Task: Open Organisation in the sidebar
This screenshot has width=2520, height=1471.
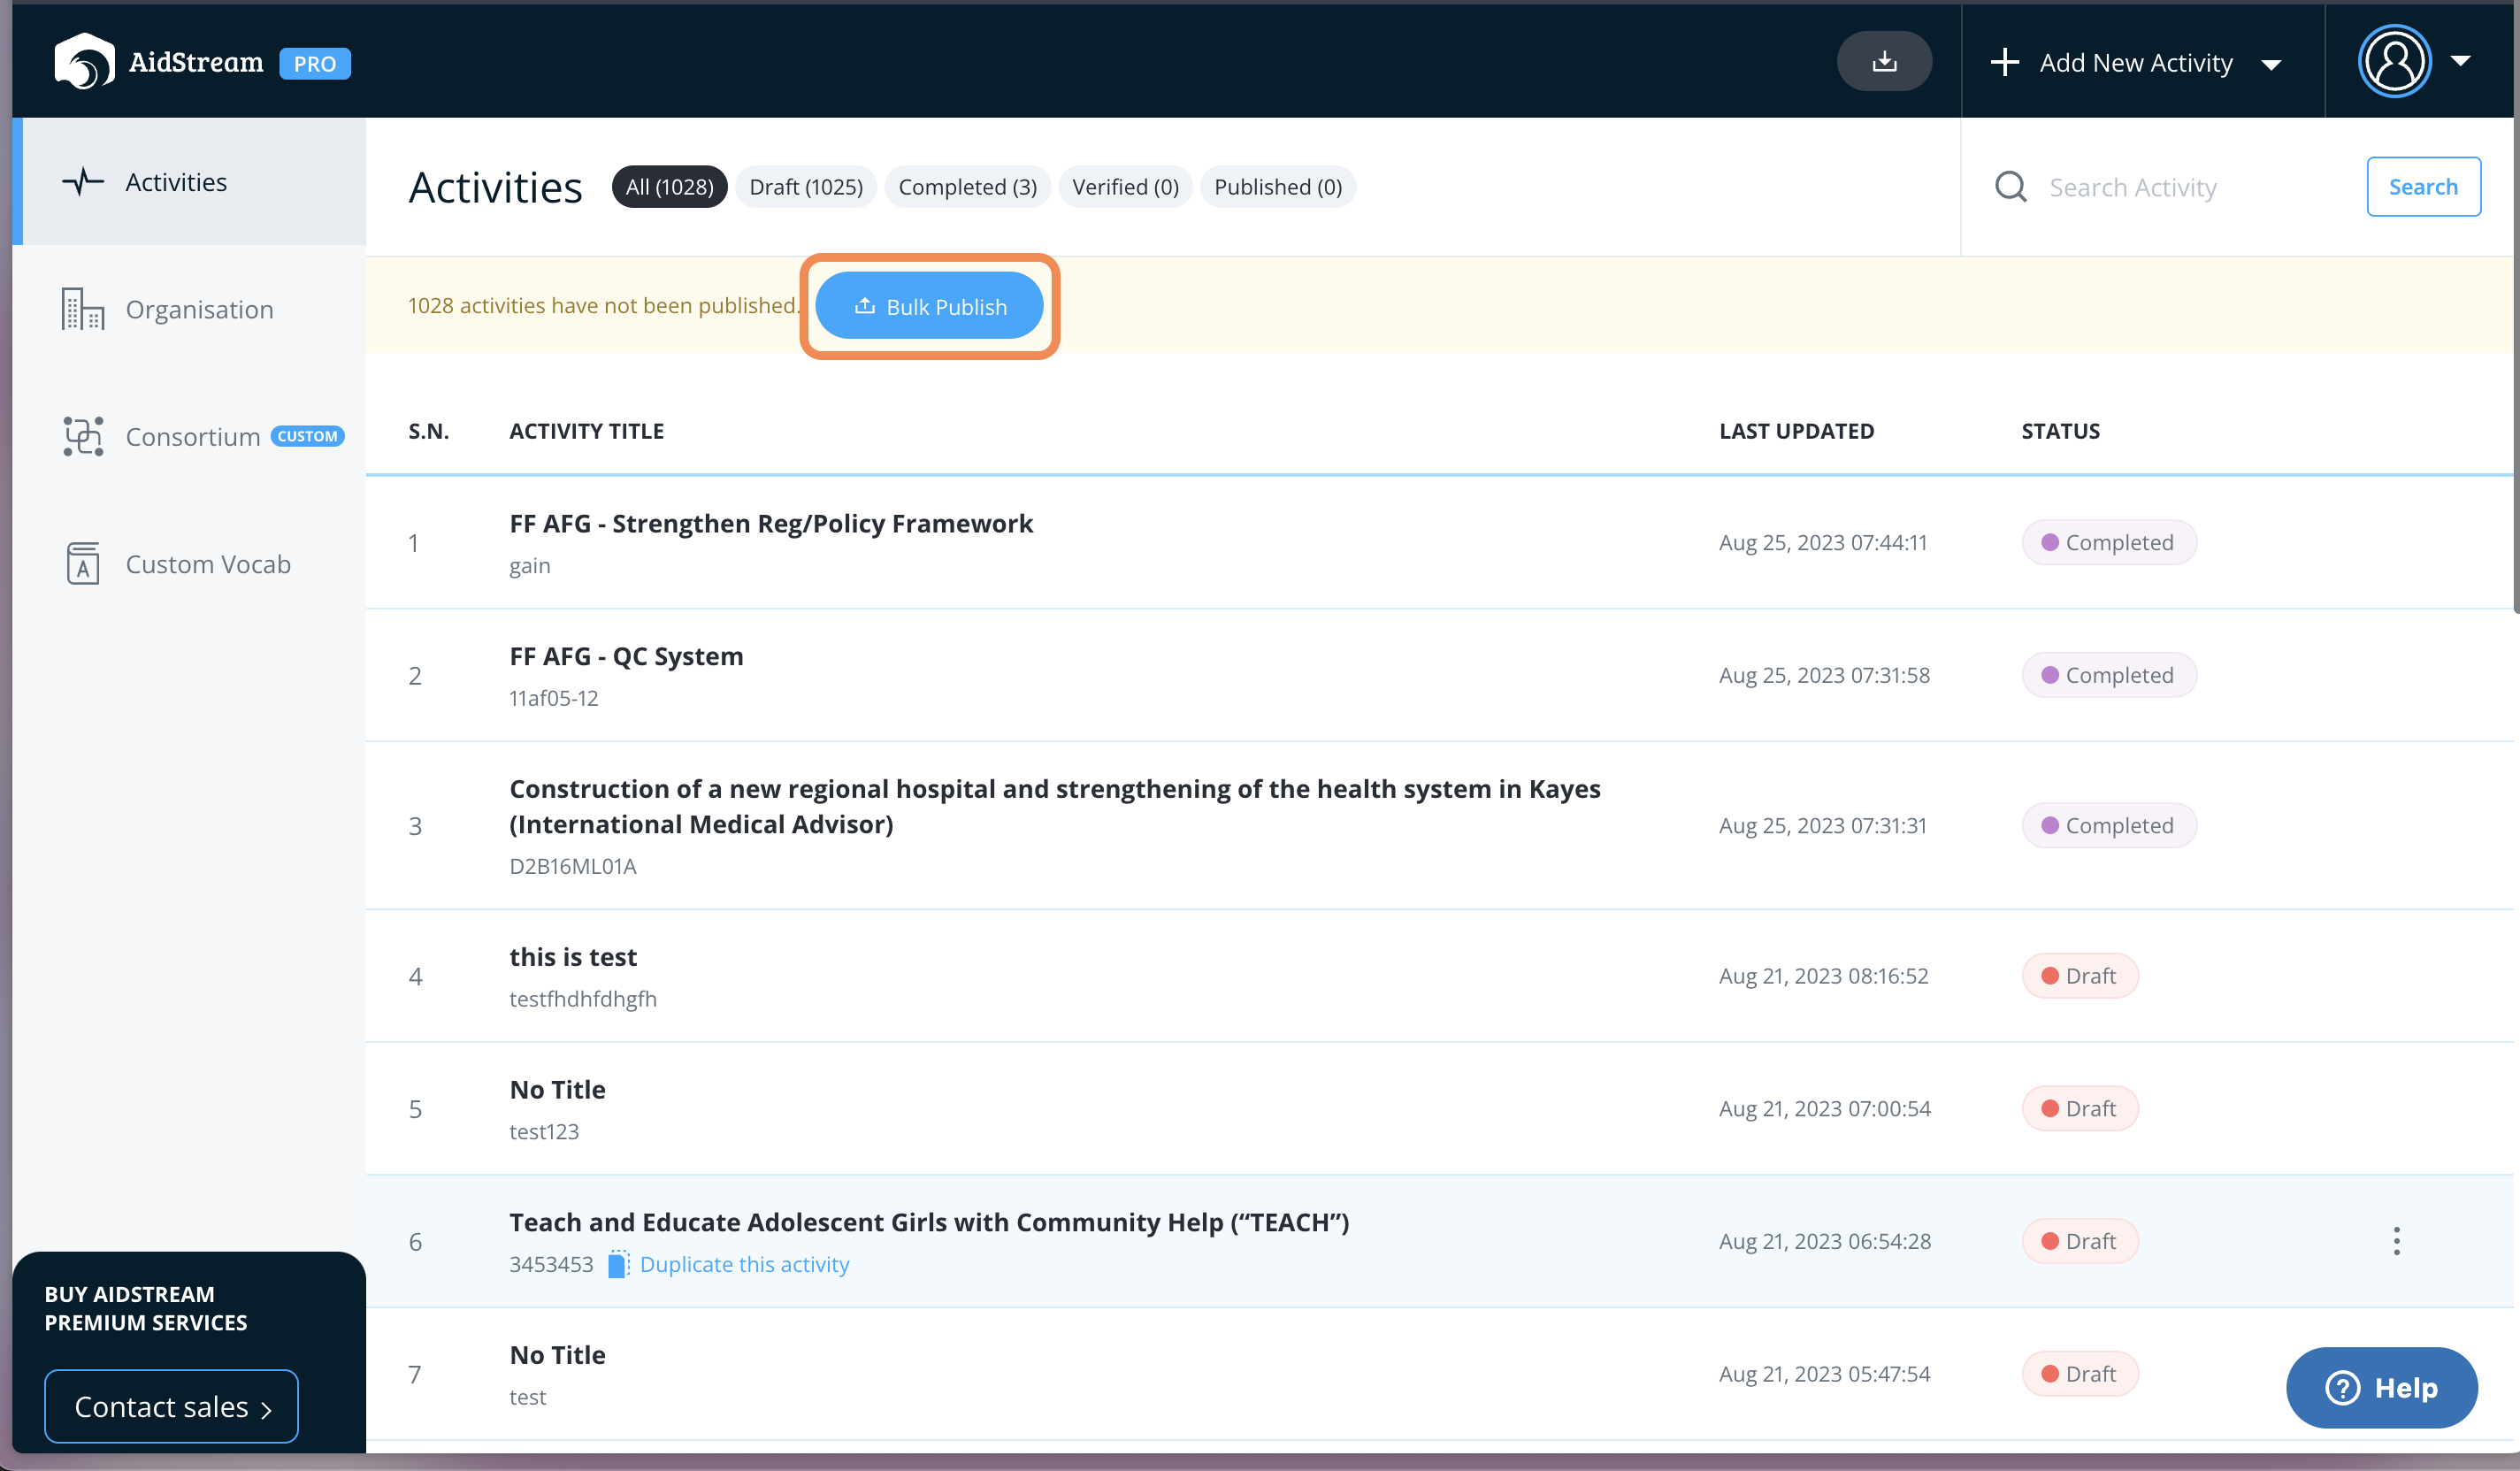Action: pos(189,309)
